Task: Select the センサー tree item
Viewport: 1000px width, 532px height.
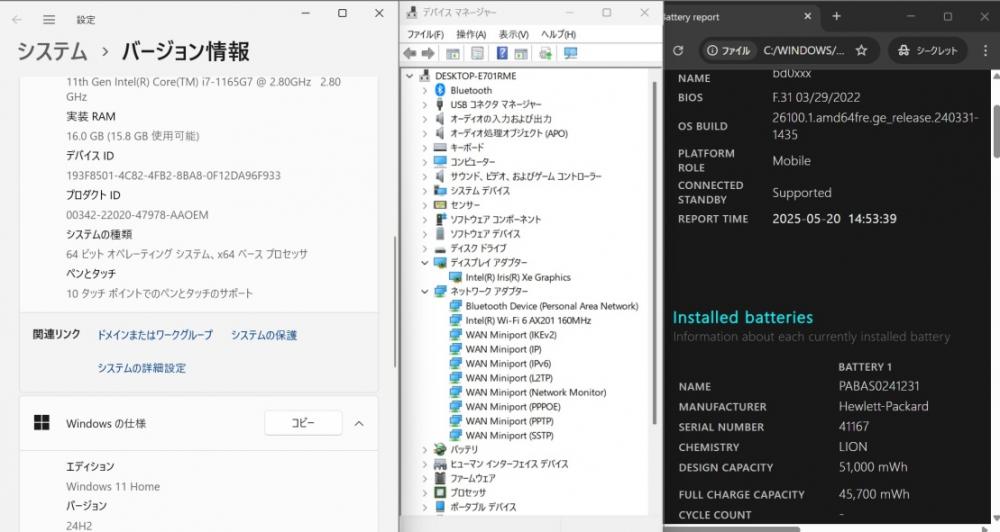Action: 464,205
